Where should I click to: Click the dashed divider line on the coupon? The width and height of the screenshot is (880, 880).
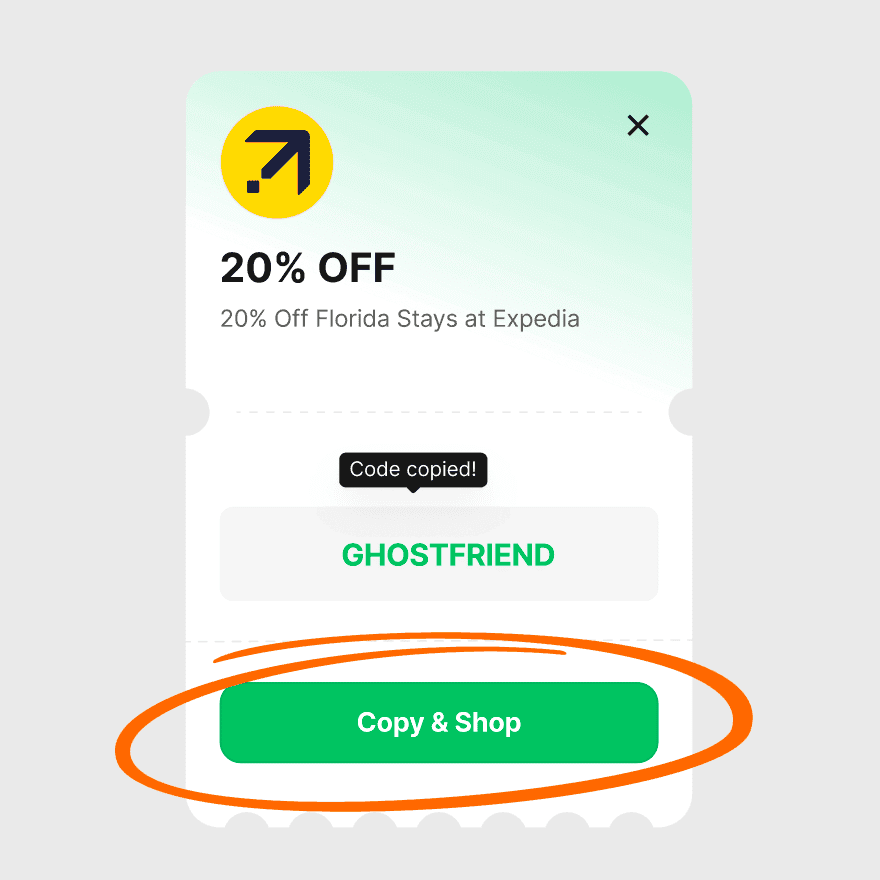click(439, 412)
